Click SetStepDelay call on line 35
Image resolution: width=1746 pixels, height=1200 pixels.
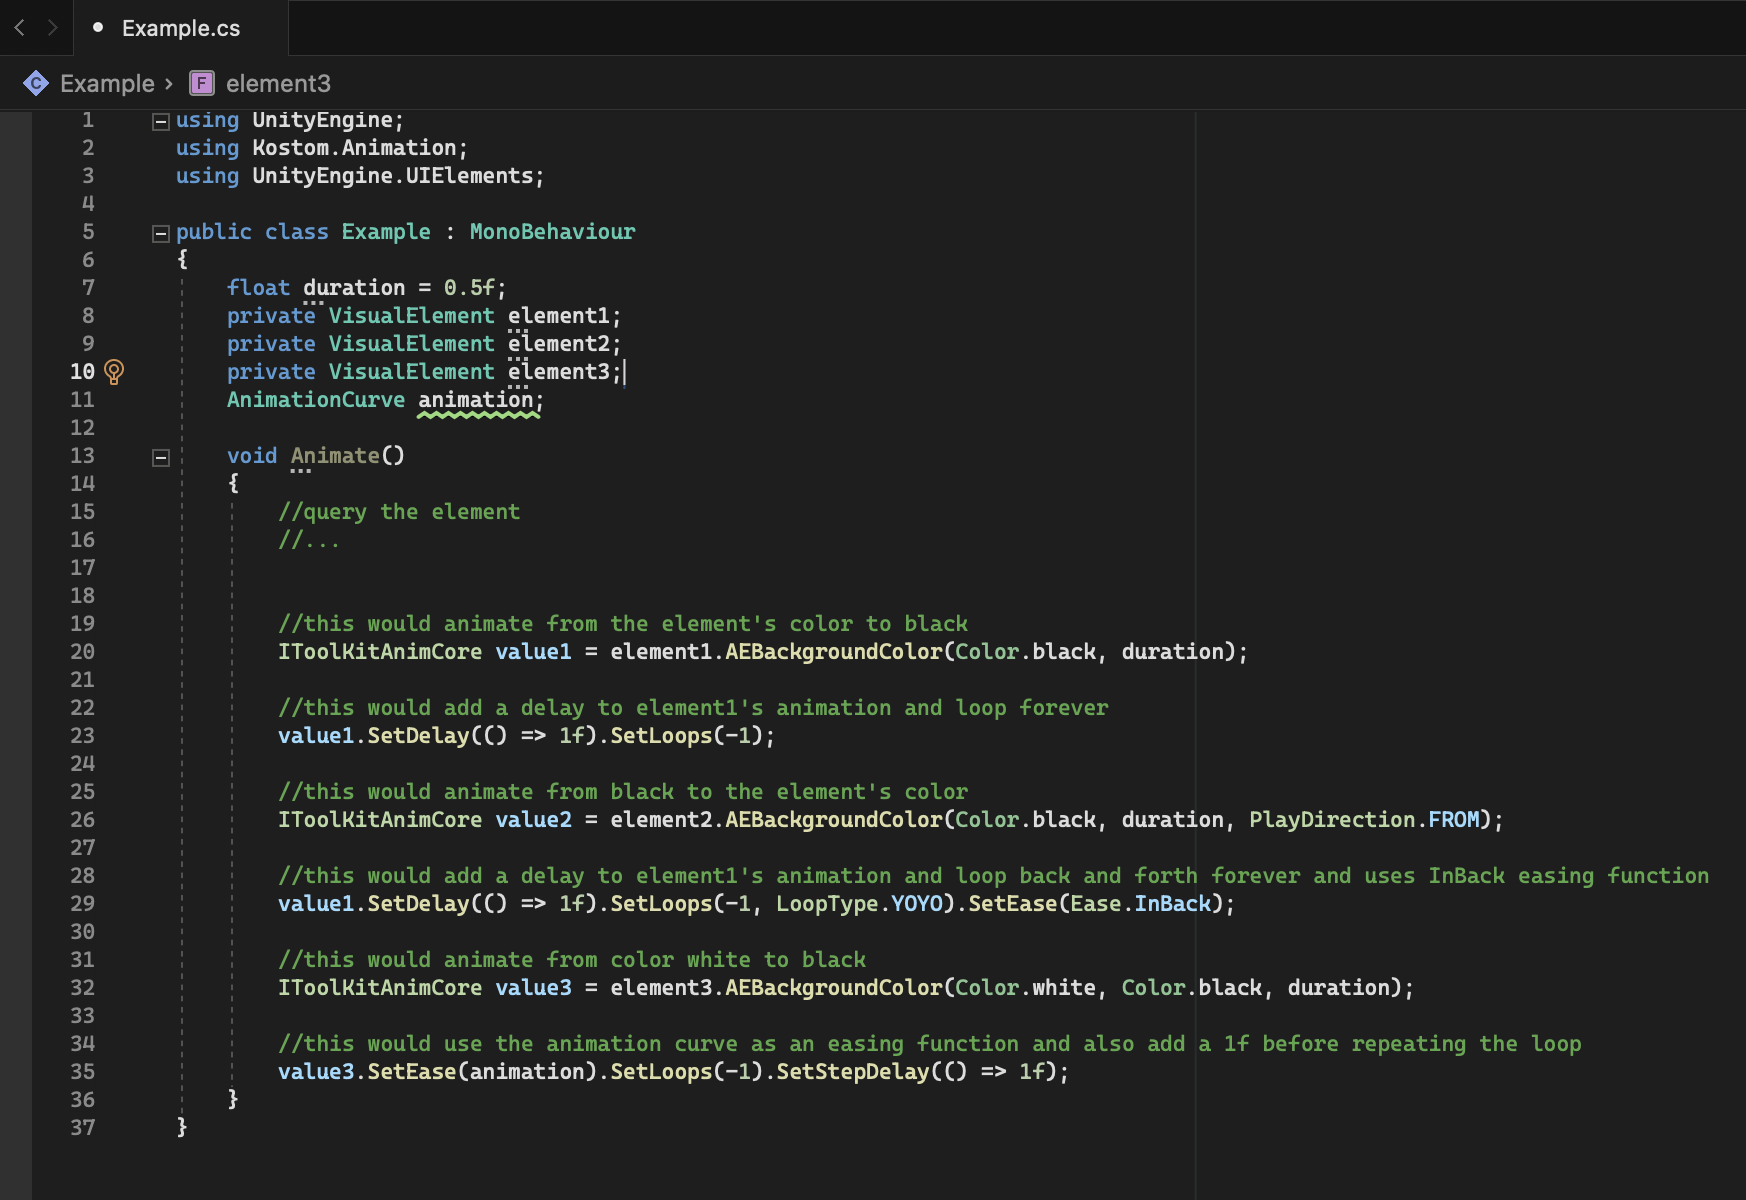852,1072
